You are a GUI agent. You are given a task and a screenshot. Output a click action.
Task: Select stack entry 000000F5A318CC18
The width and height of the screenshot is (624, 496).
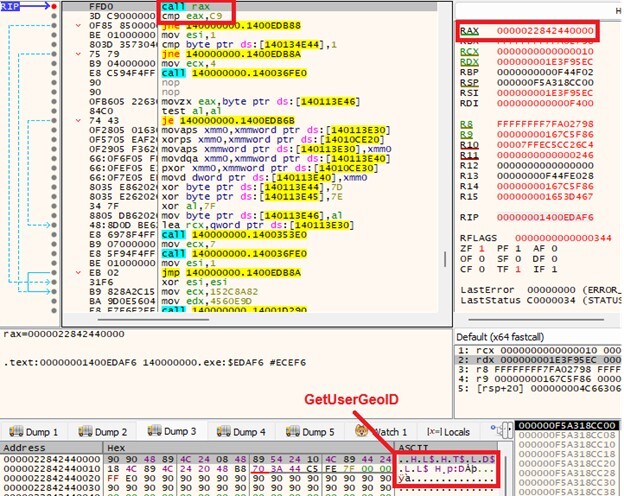tap(567, 454)
